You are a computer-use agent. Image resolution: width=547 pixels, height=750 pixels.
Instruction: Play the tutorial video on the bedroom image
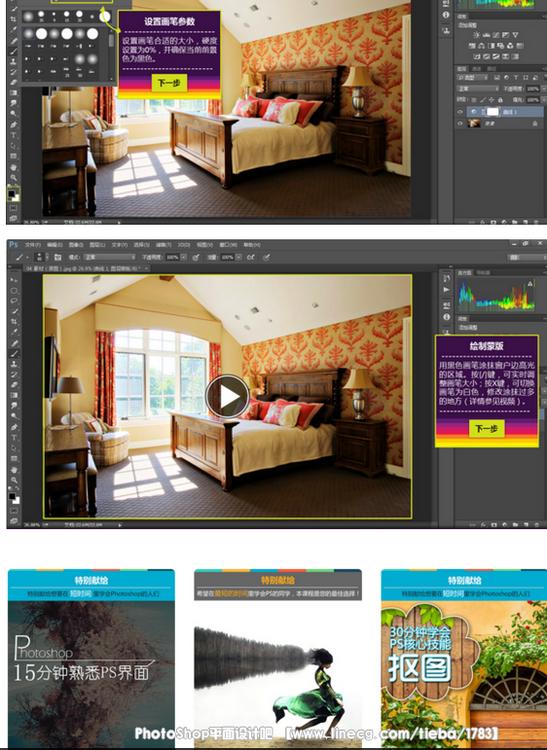[x=227, y=397]
